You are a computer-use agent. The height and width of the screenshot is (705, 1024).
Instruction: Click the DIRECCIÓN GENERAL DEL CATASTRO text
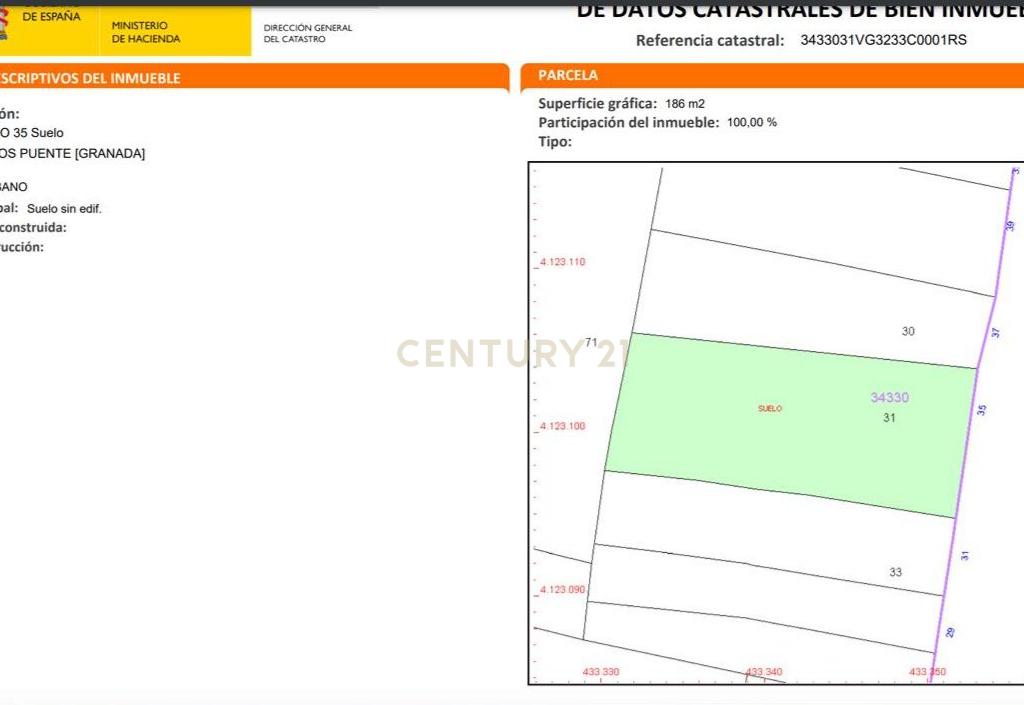pos(308,33)
